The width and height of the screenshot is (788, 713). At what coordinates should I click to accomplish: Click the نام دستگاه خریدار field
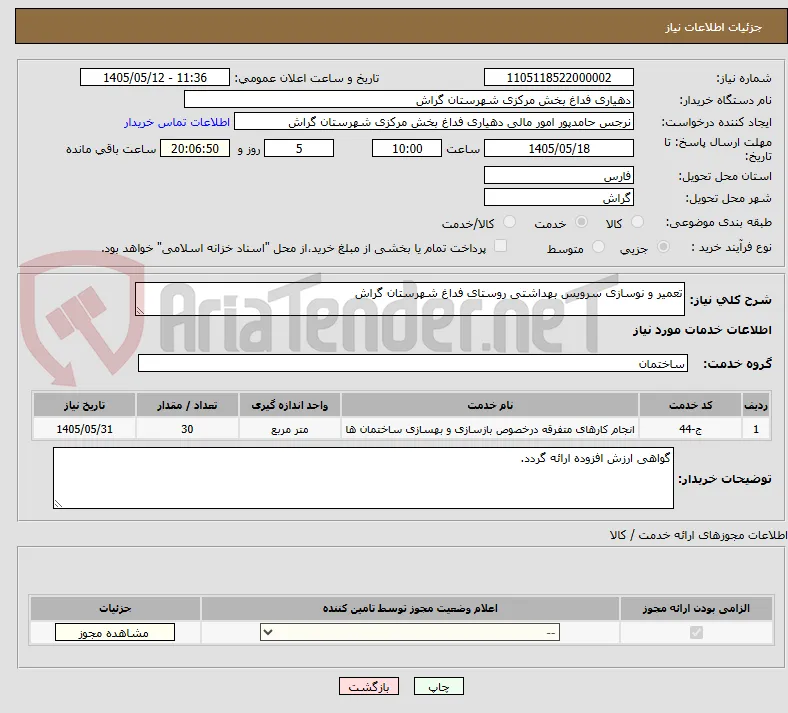(x=409, y=99)
